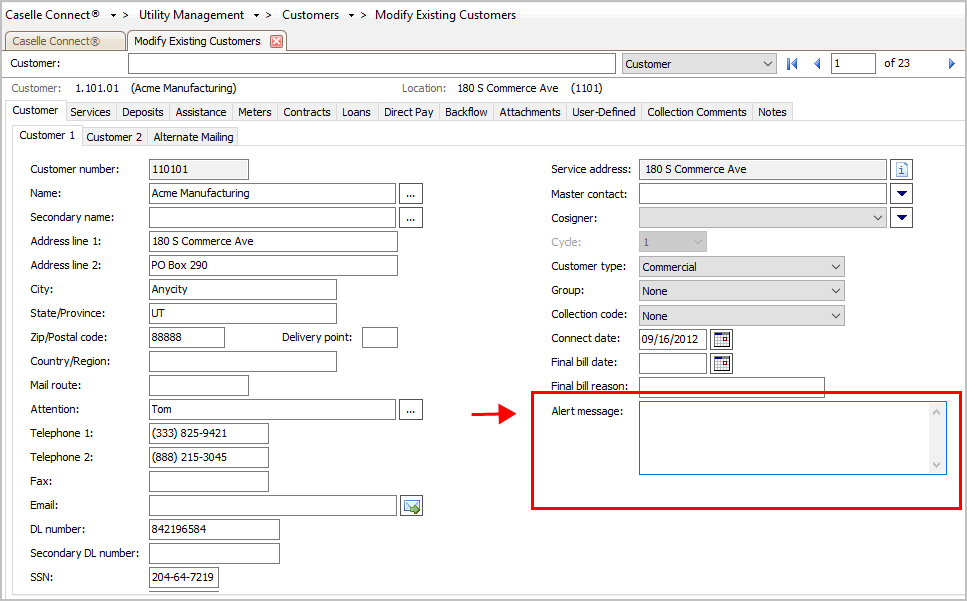Click the first record navigation arrow

click(x=793, y=64)
